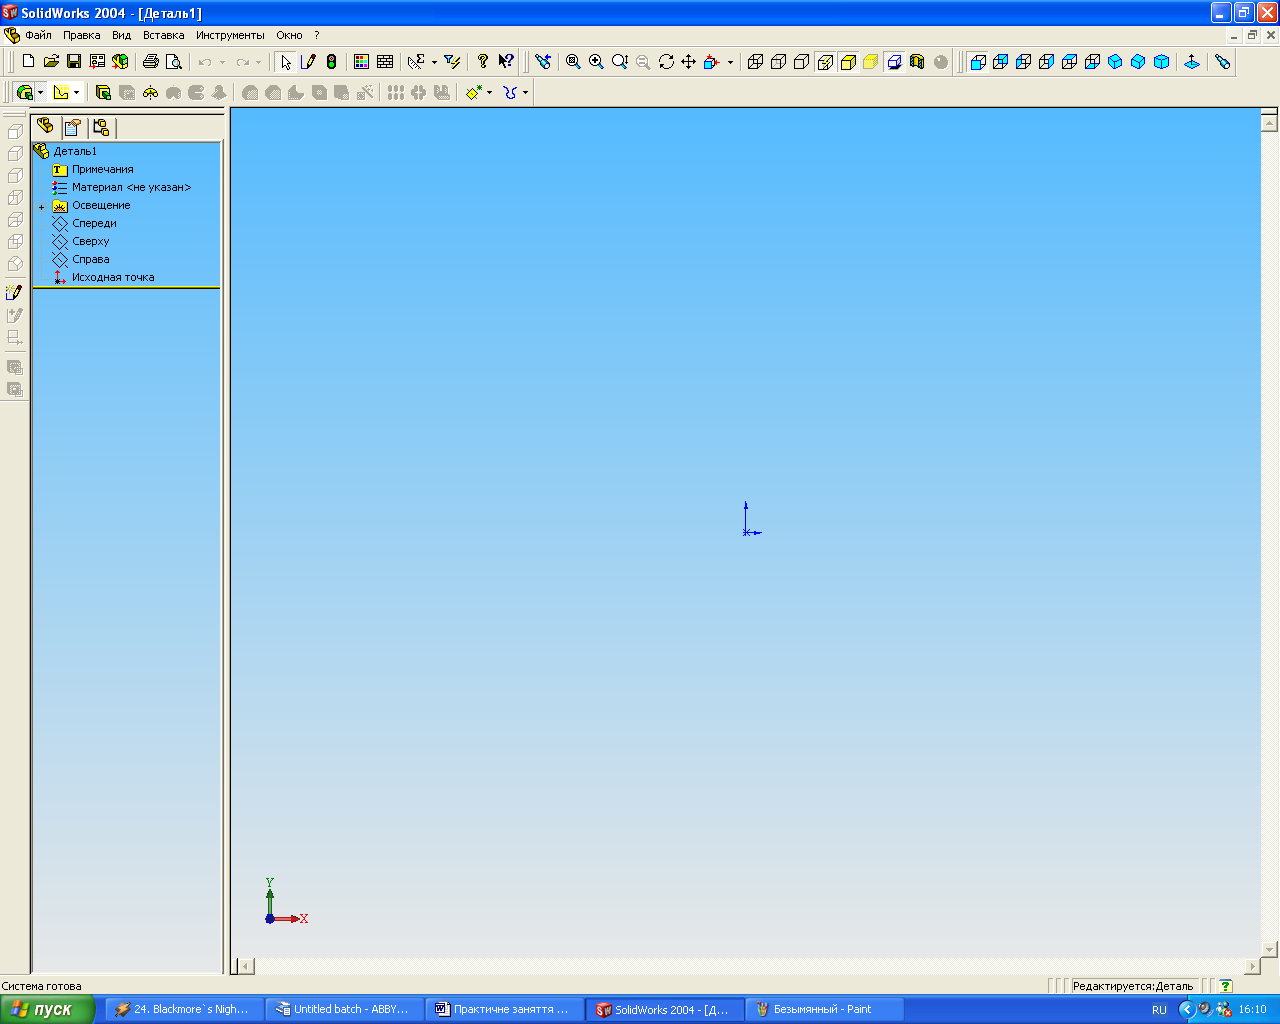Click Rotate View circular arrows icon
This screenshot has width=1280, height=1024.
[666, 62]
